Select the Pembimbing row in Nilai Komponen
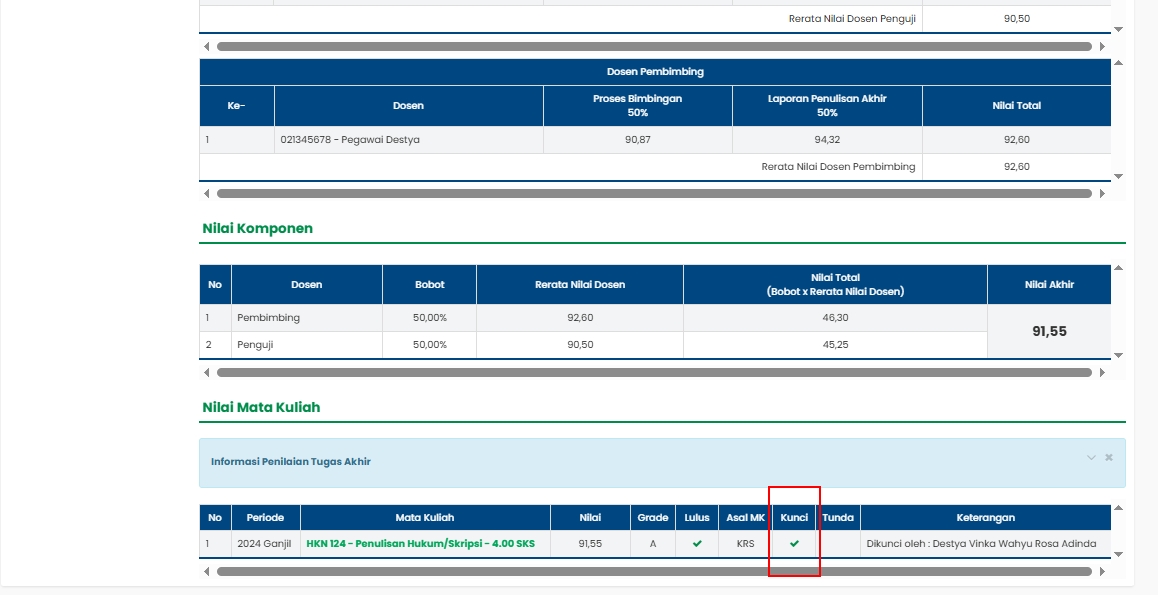1158x595 pixels. click(x=268, y=318)
